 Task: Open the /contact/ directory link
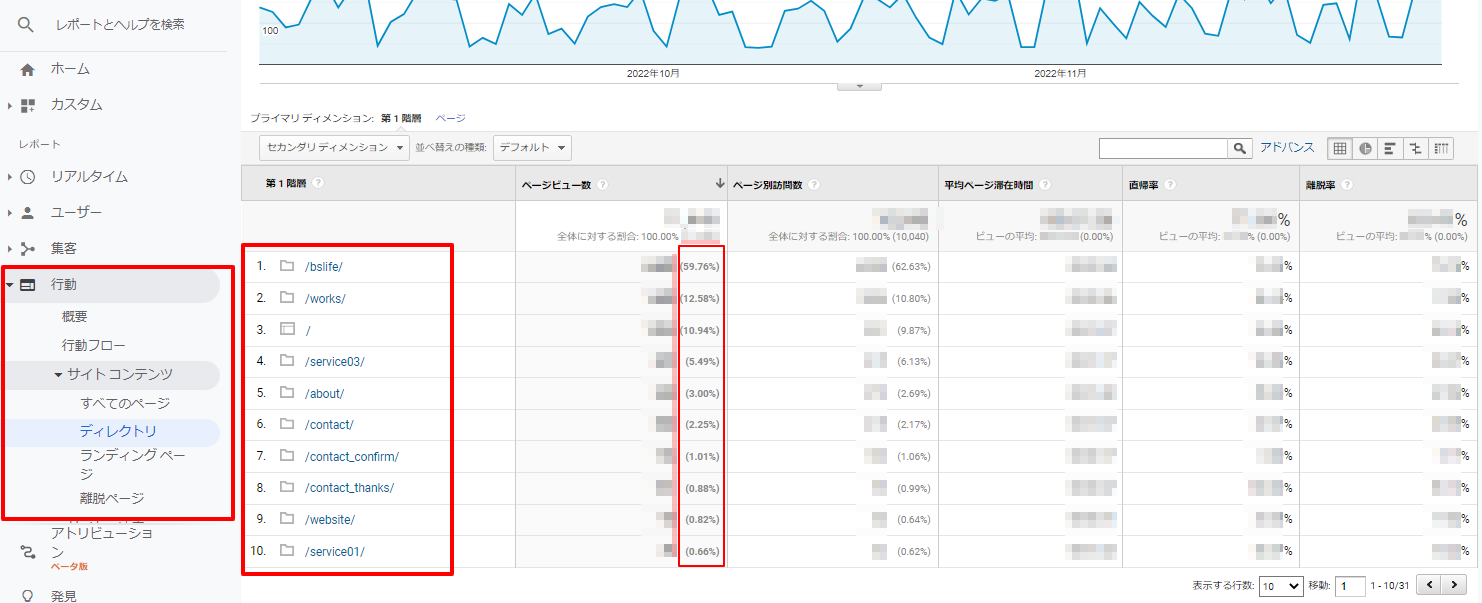pos(329,425)
